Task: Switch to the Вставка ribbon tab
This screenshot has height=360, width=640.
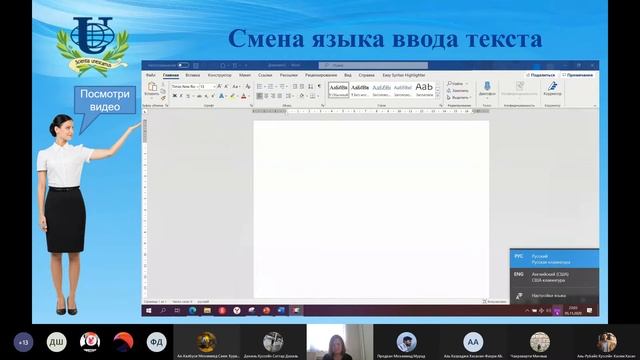Action: point(193,76)
